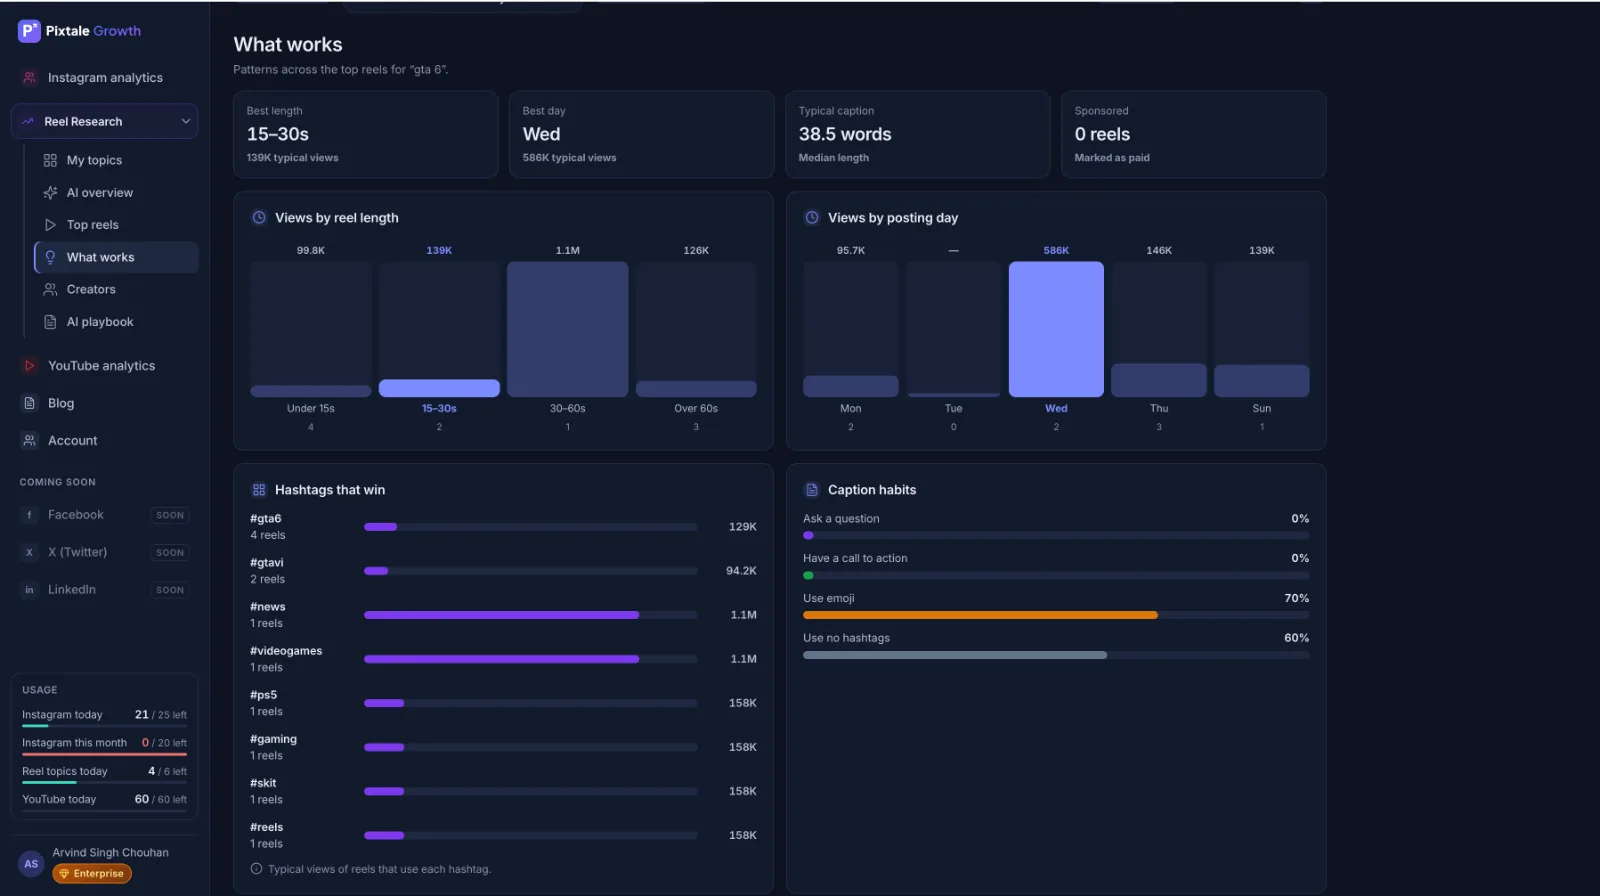Click the Caption habits document icon

pos(812,490)
